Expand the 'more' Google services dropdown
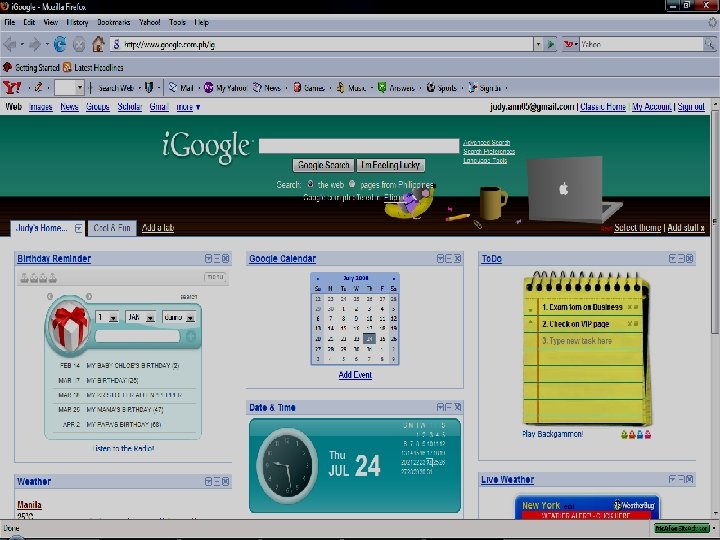 click(x=188, y=107)
